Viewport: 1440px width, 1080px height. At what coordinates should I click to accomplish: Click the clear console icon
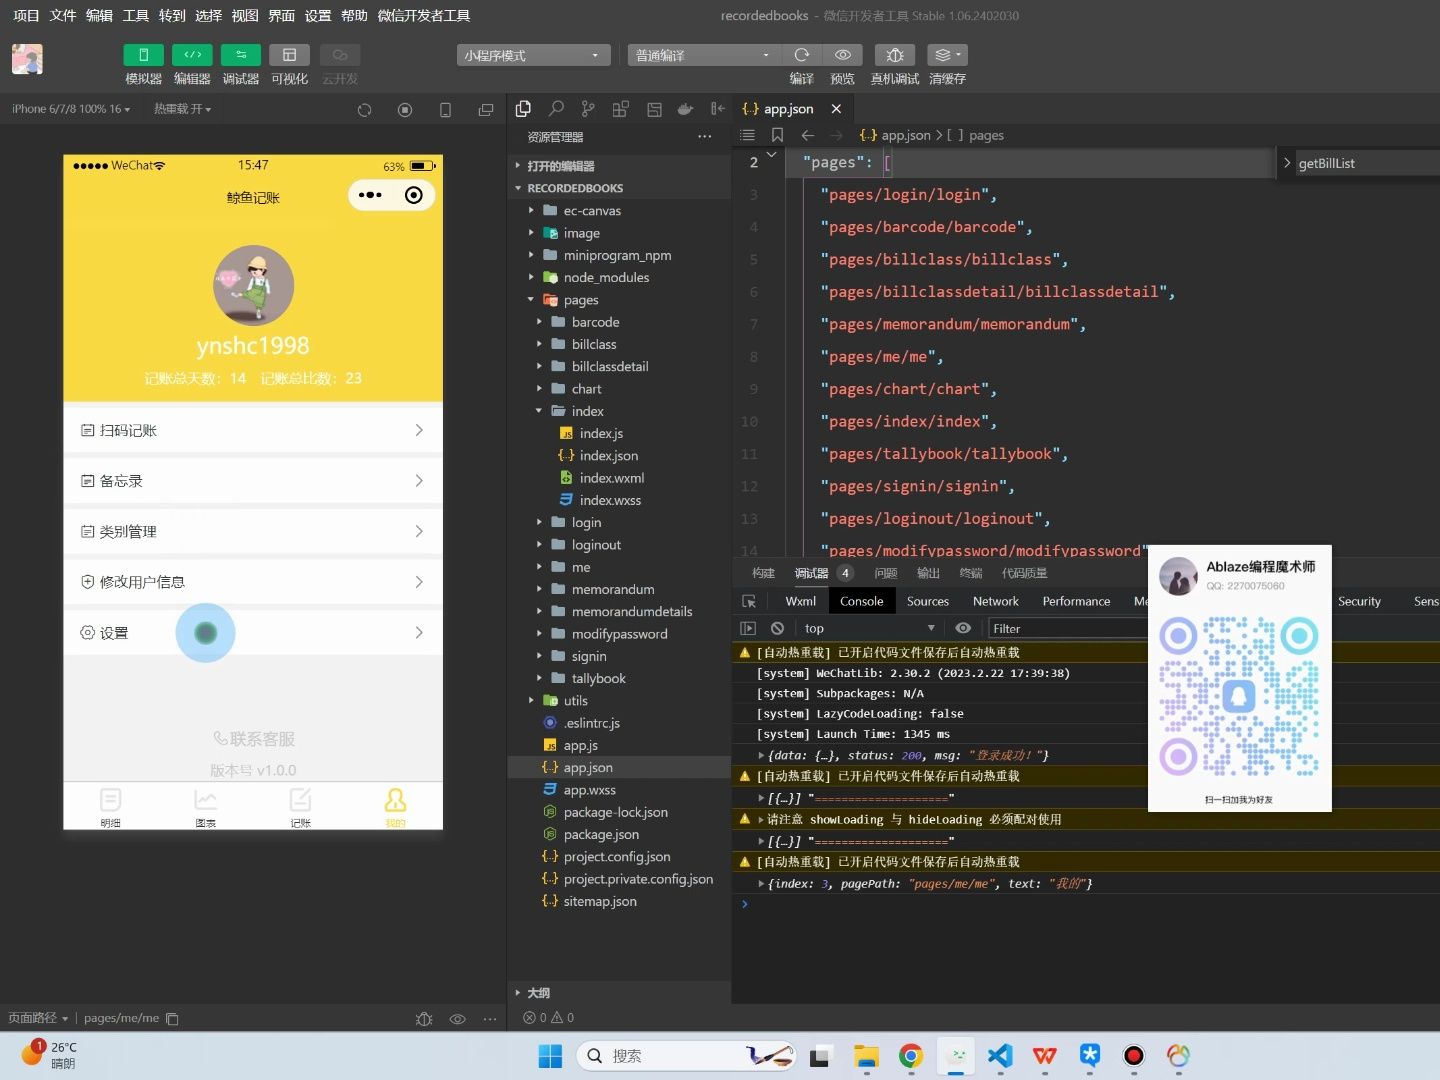click(x=777, y=628)
